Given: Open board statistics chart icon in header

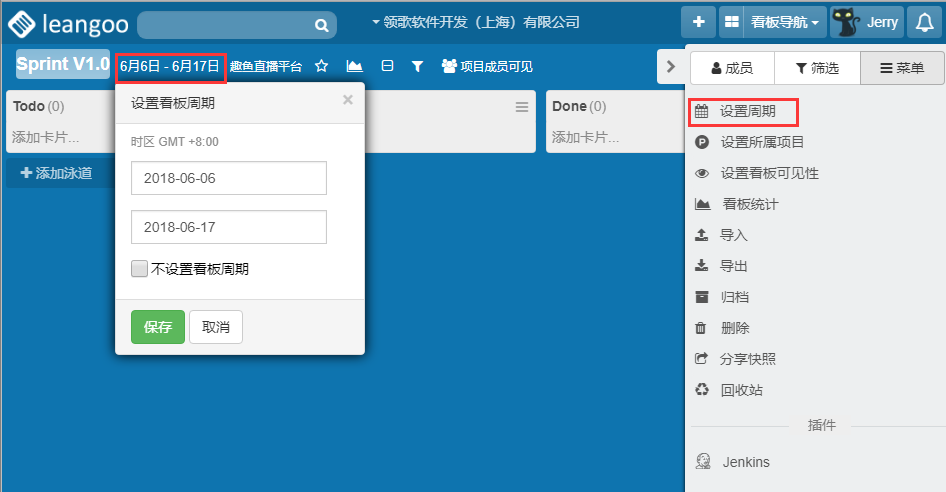Looking at the screenshot, I should 354,66.
